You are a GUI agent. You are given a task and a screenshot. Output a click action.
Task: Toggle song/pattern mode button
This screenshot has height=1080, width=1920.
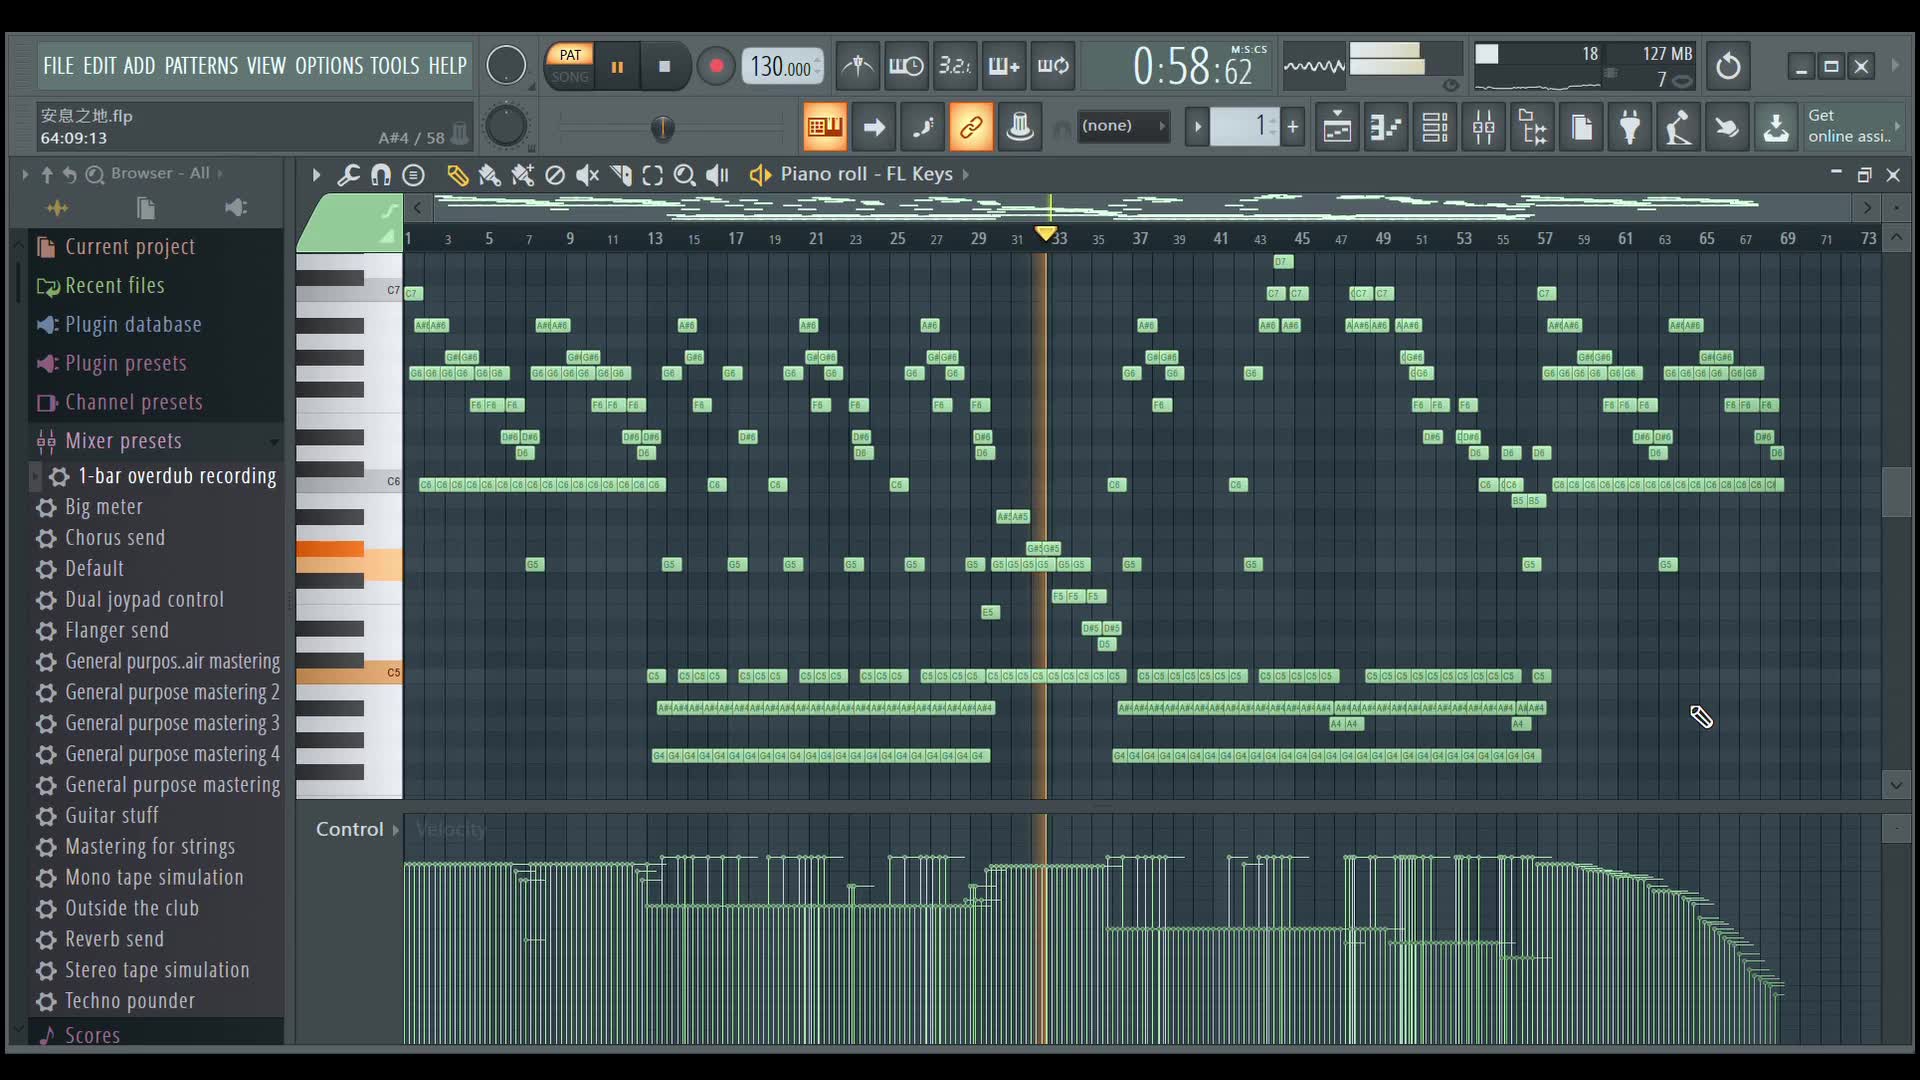coord(568,65)
